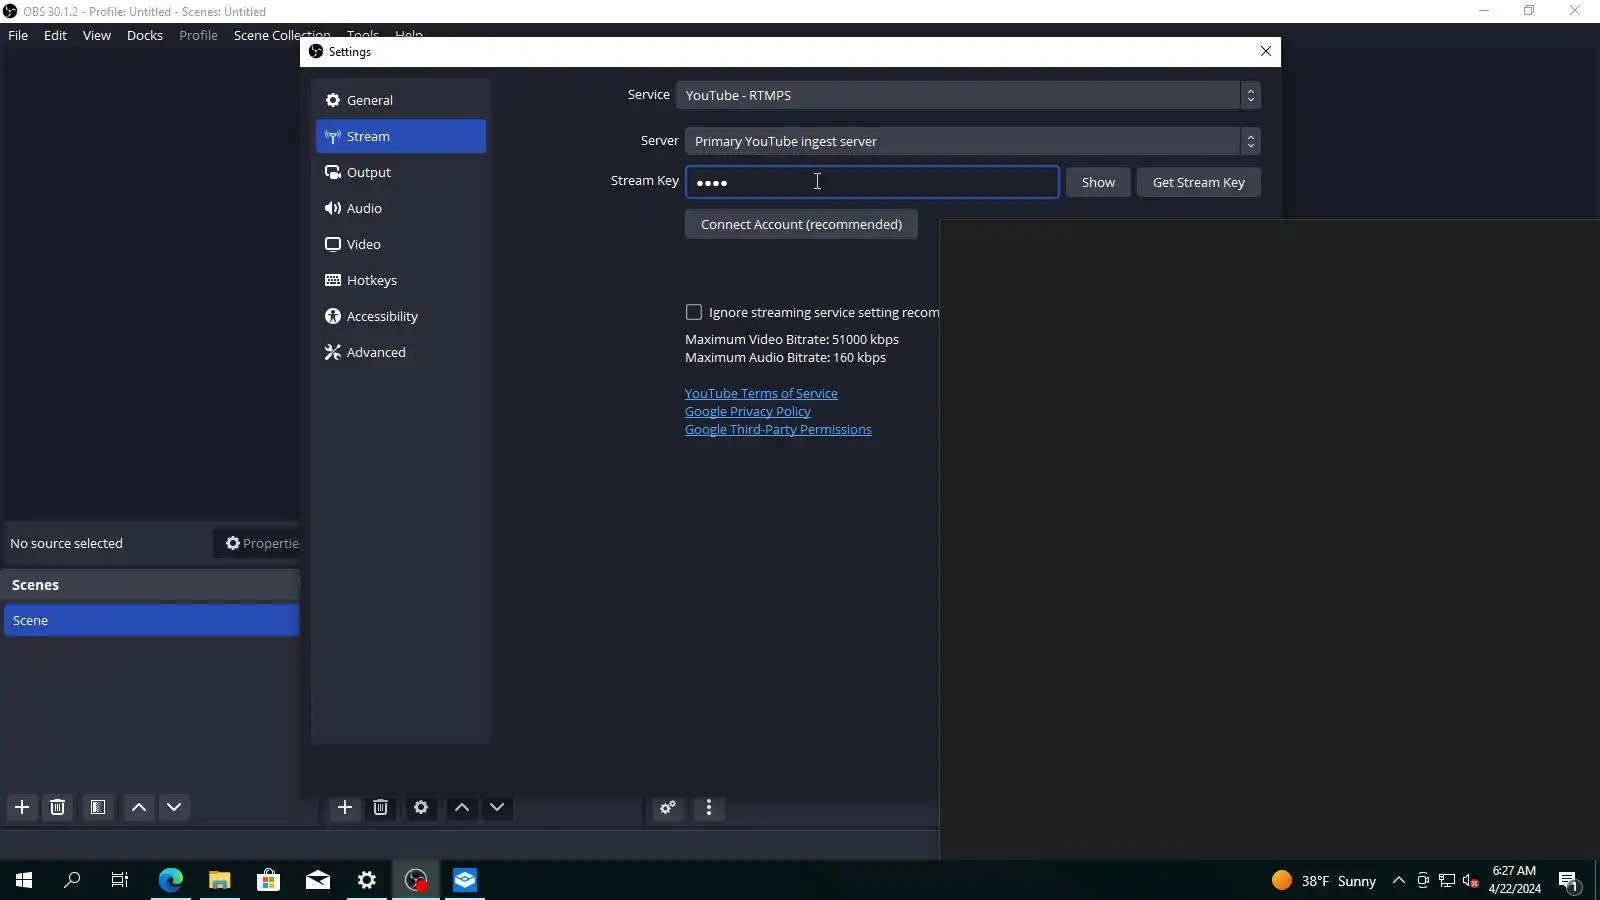Open the blue box app on the taskbar
This screenshot has width=1600, height=900.
465,880
